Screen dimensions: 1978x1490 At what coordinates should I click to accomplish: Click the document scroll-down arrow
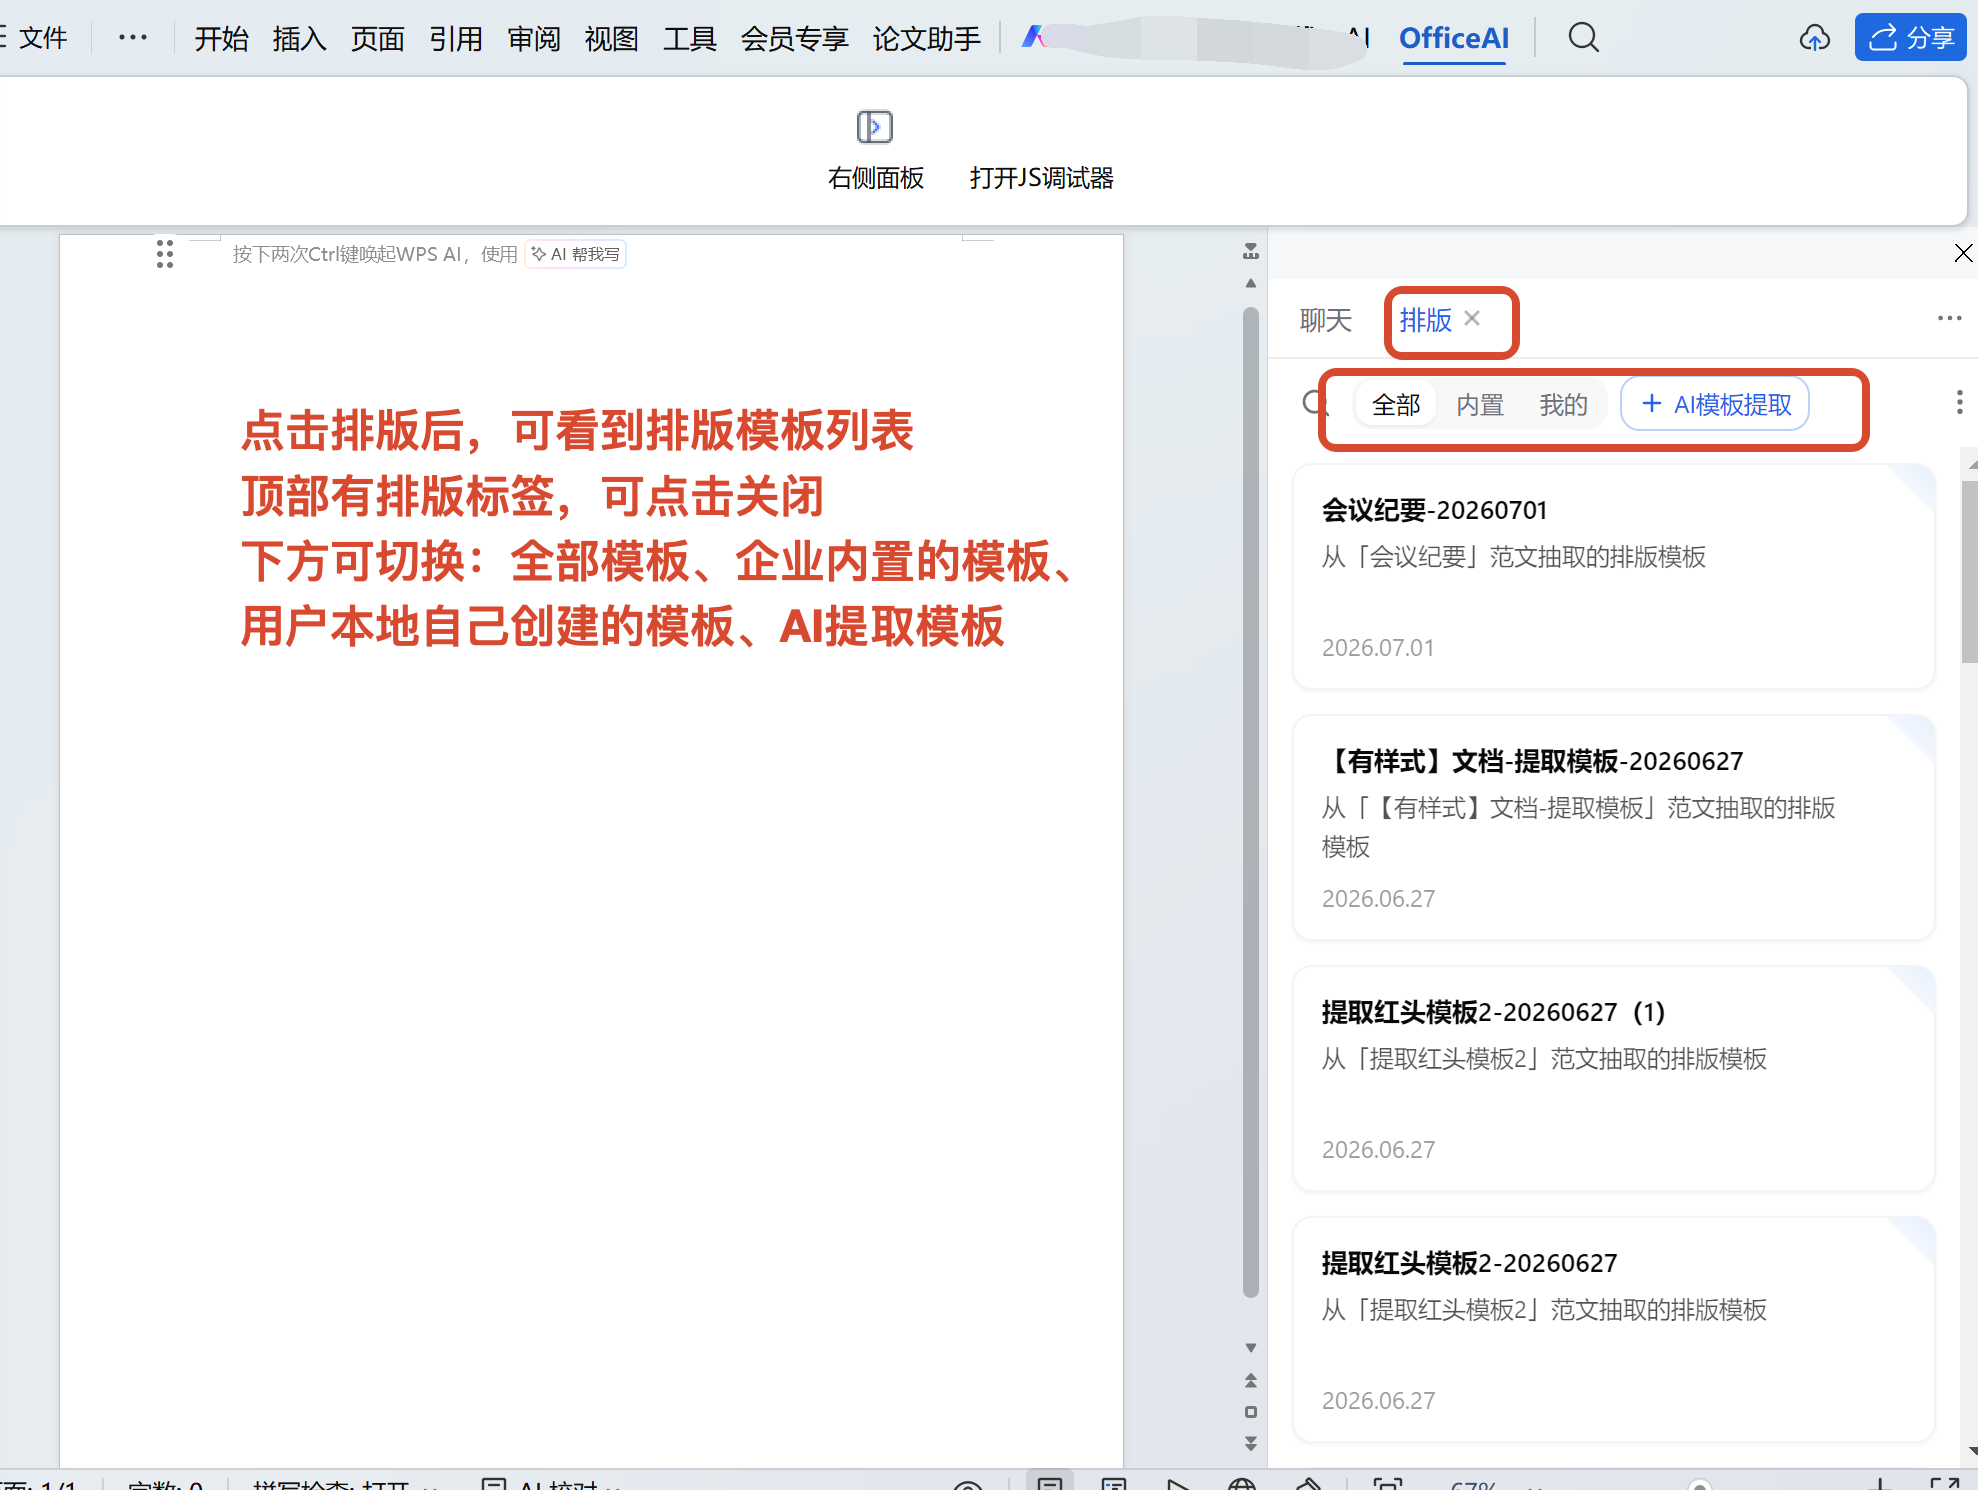click(1250, 1348)
